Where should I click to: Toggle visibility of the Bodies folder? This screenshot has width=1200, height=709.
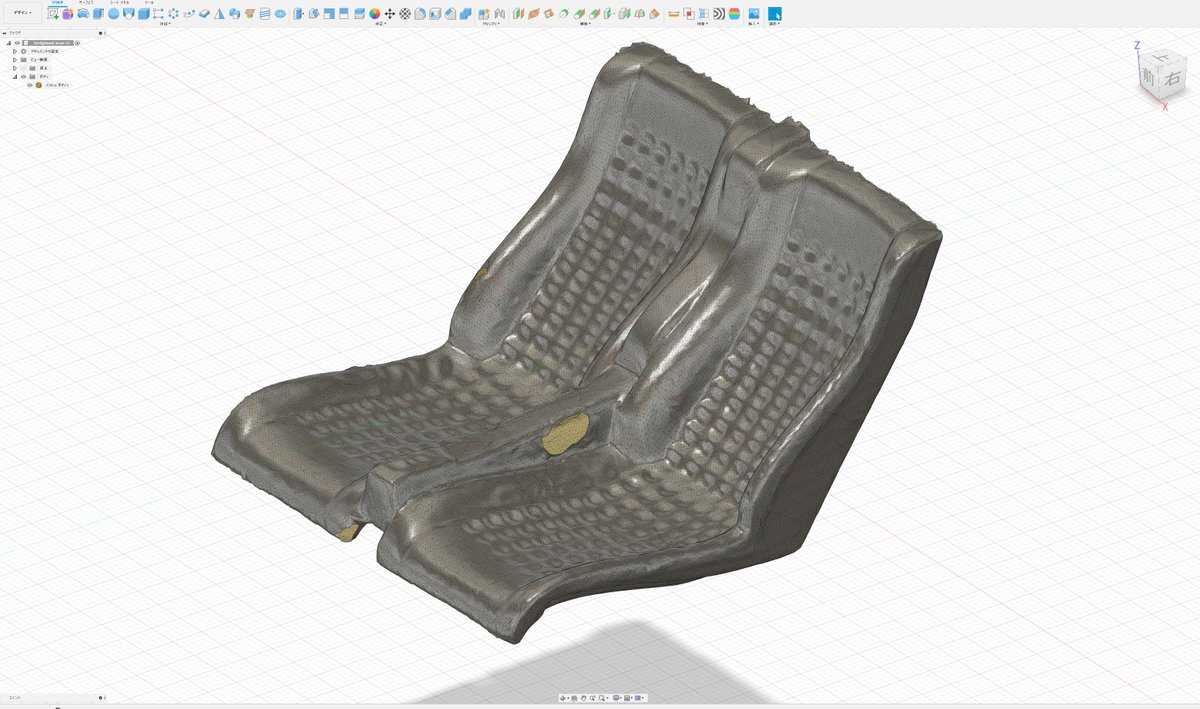tap(23, 76)
